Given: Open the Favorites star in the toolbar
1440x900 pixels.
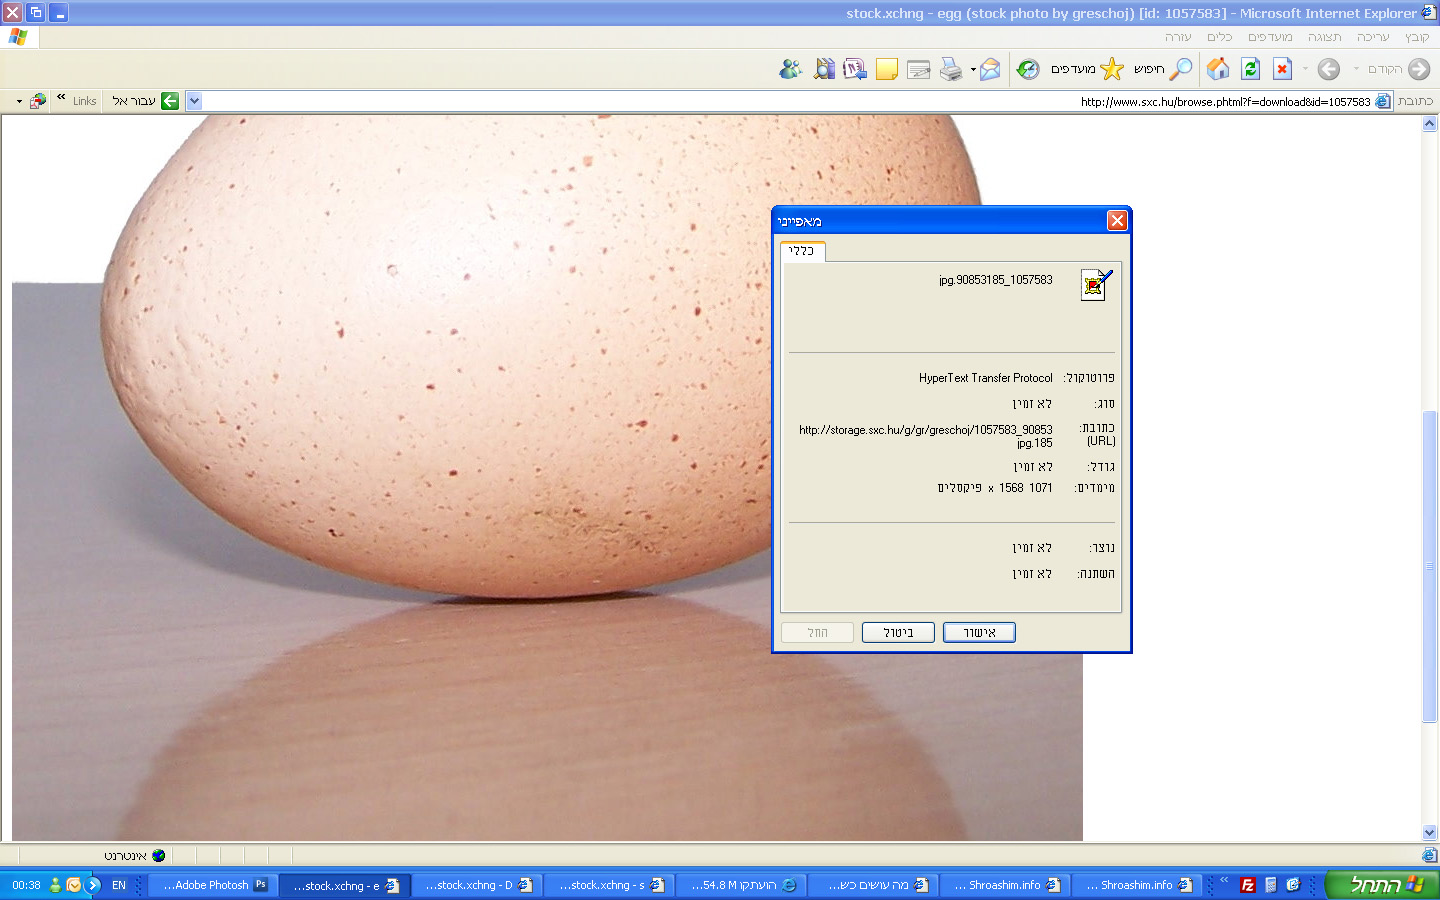Looking at the screenshot, I should pyautogui.click(x=1111, y=69).
